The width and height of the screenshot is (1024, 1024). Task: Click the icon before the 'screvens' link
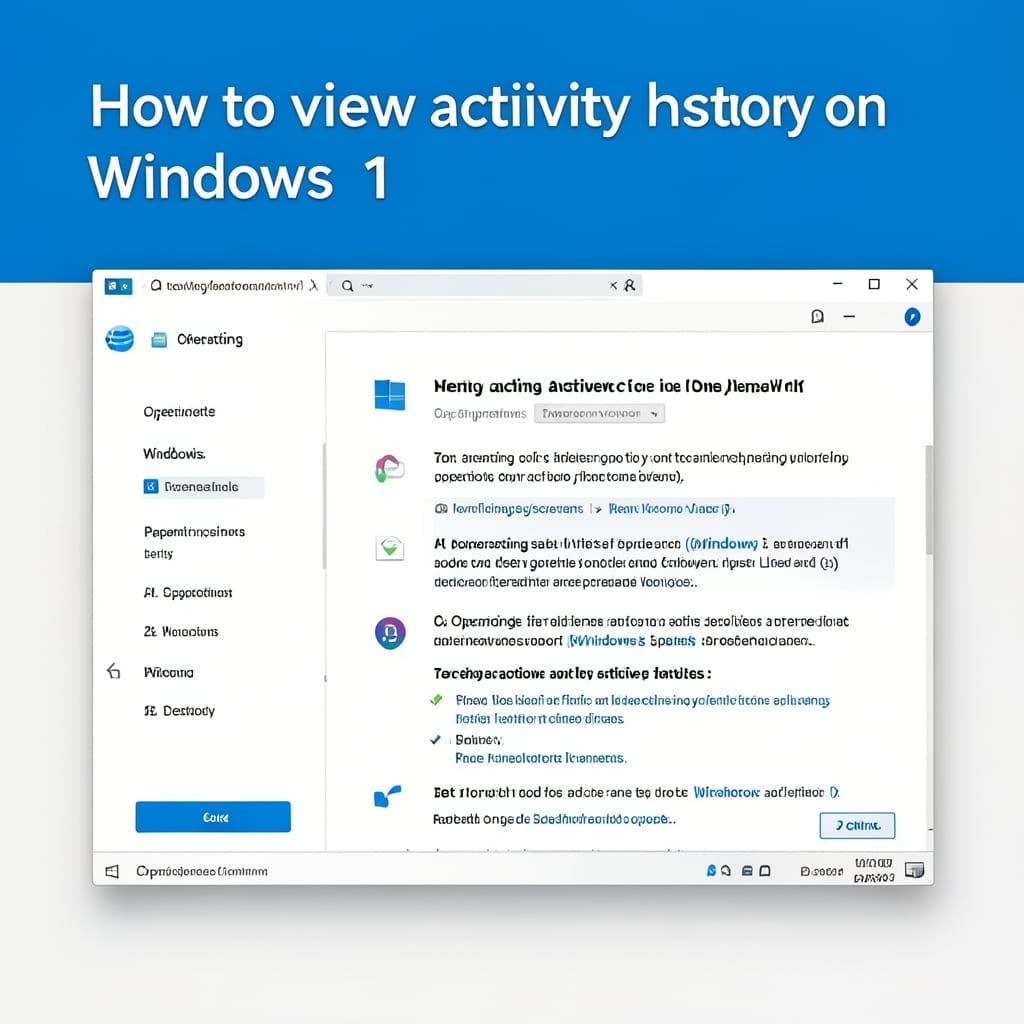click(441, 509)
